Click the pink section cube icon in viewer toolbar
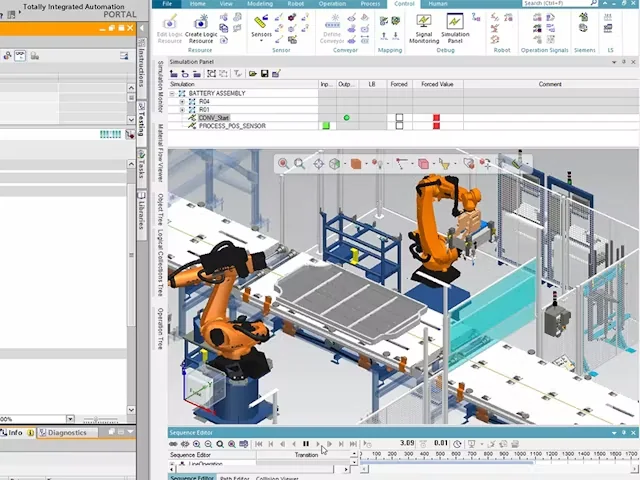The height and width of the screenshot is (480, 640). click(423, 164)
